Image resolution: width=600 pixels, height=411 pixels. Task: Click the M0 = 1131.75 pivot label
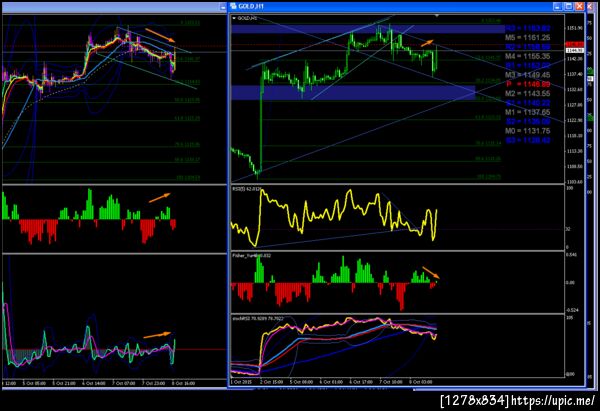point(528,131)
